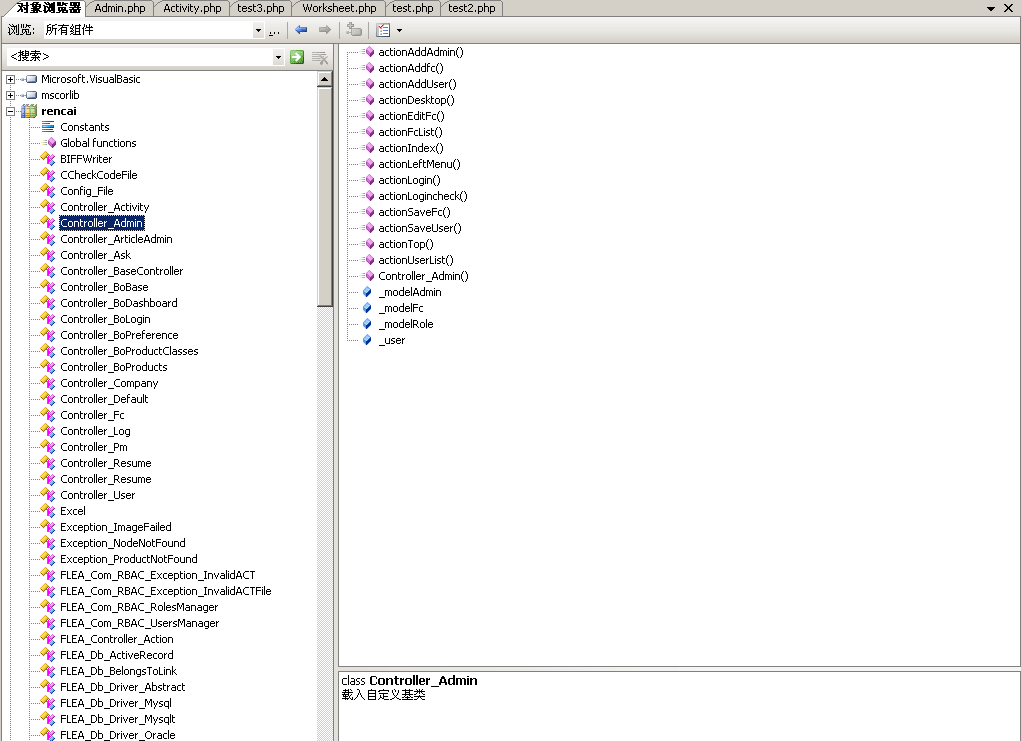This screenshot has height=741, width=1022.
Task: Select Controller_Activity class in tree
Action: click(104, 207)
